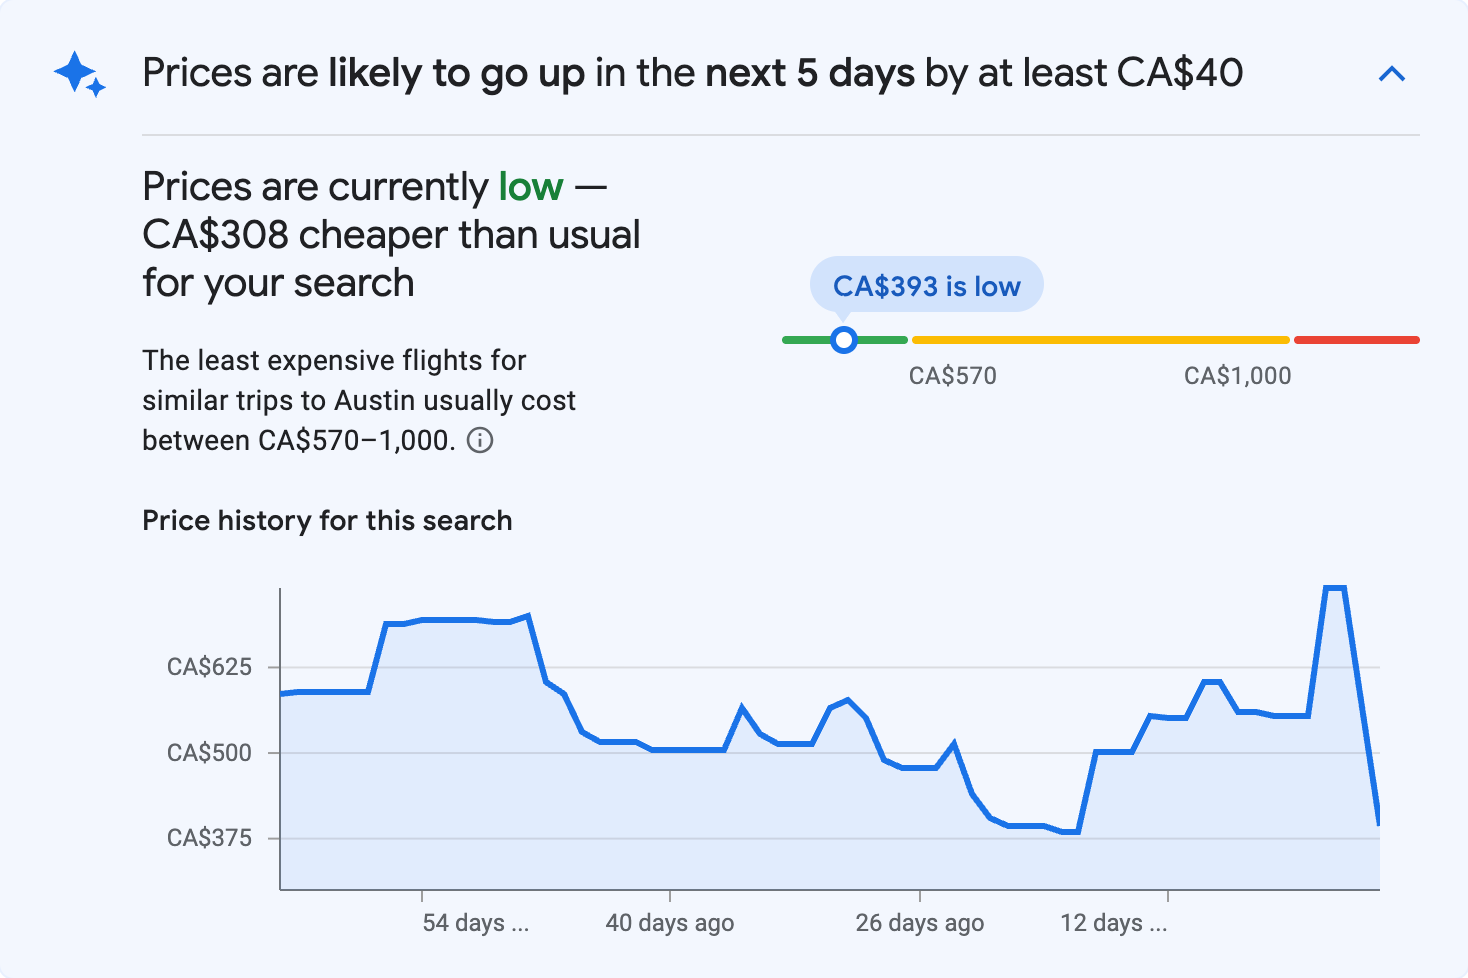1468x978 pixels.
Task: Select the red high-price segment of the price bar
Action: tap(1357, 340)
